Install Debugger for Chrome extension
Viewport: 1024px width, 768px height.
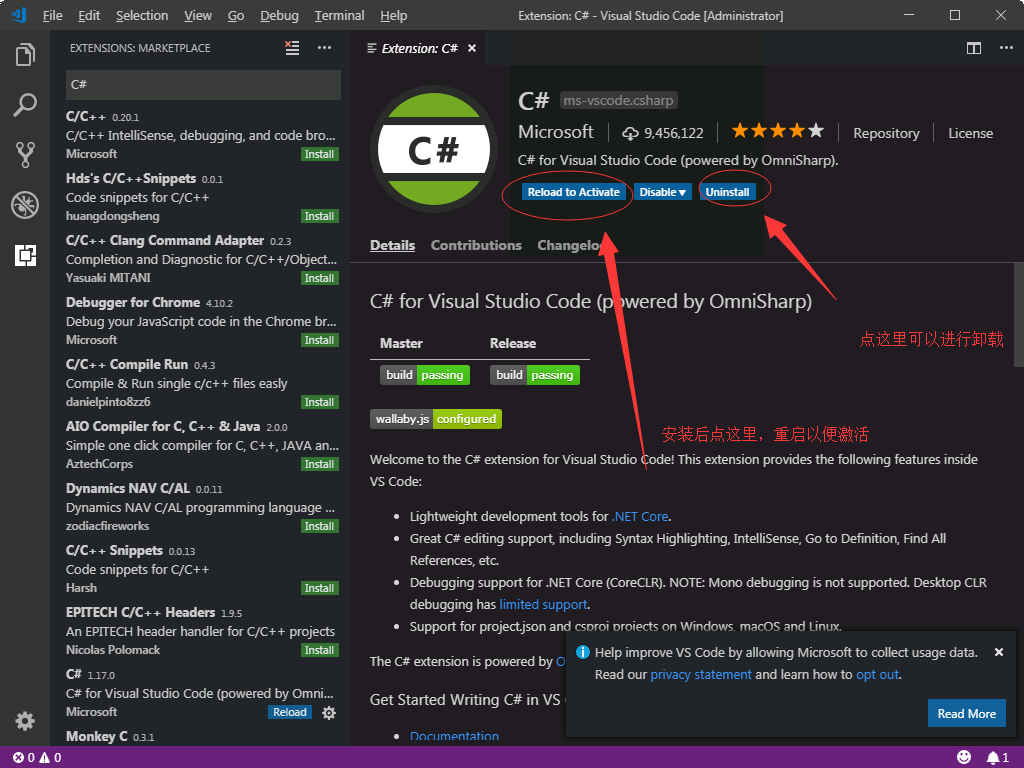pos(319,340)
